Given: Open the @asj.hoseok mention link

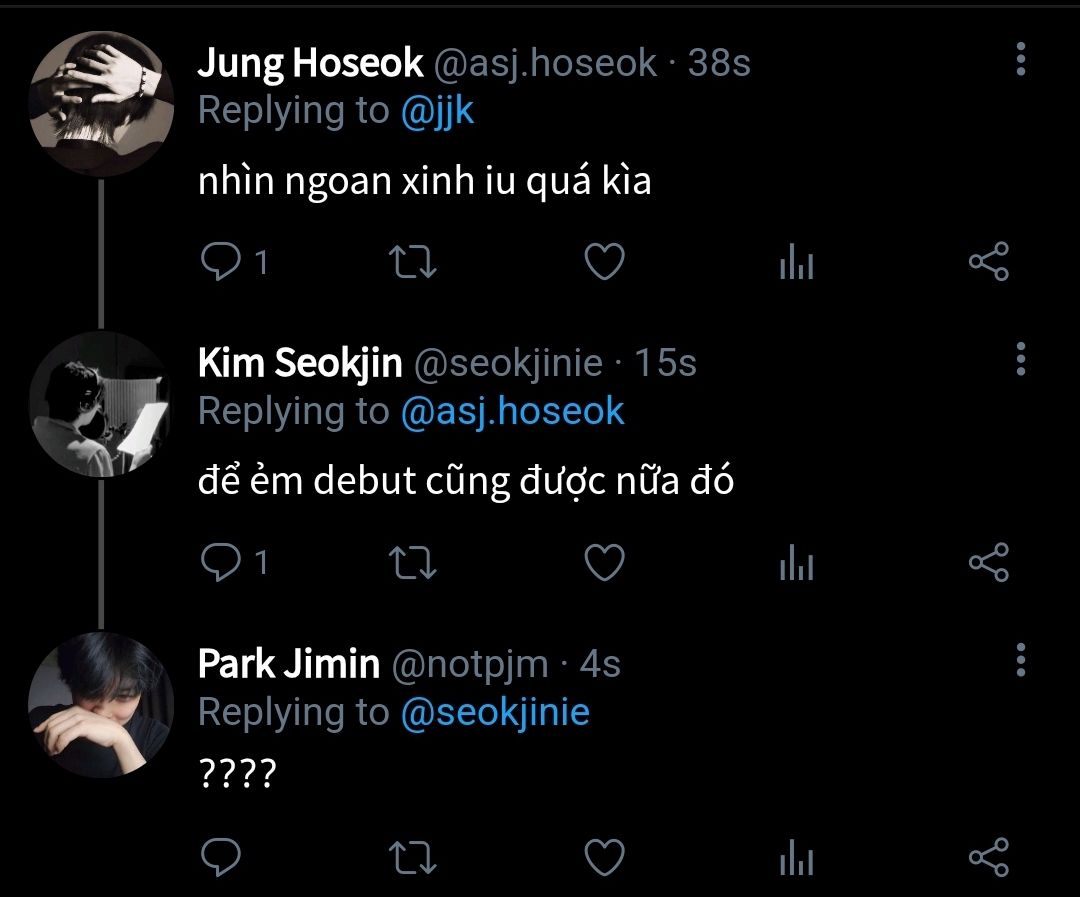Looking at the screenshot, I should [512, 411].
